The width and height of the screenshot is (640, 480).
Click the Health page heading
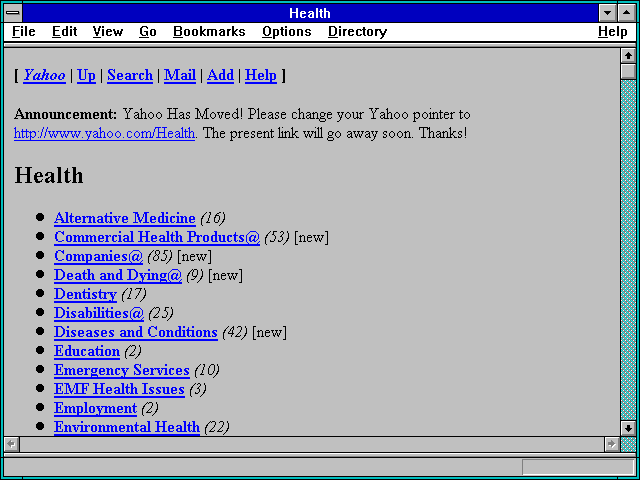coord(49,176)
